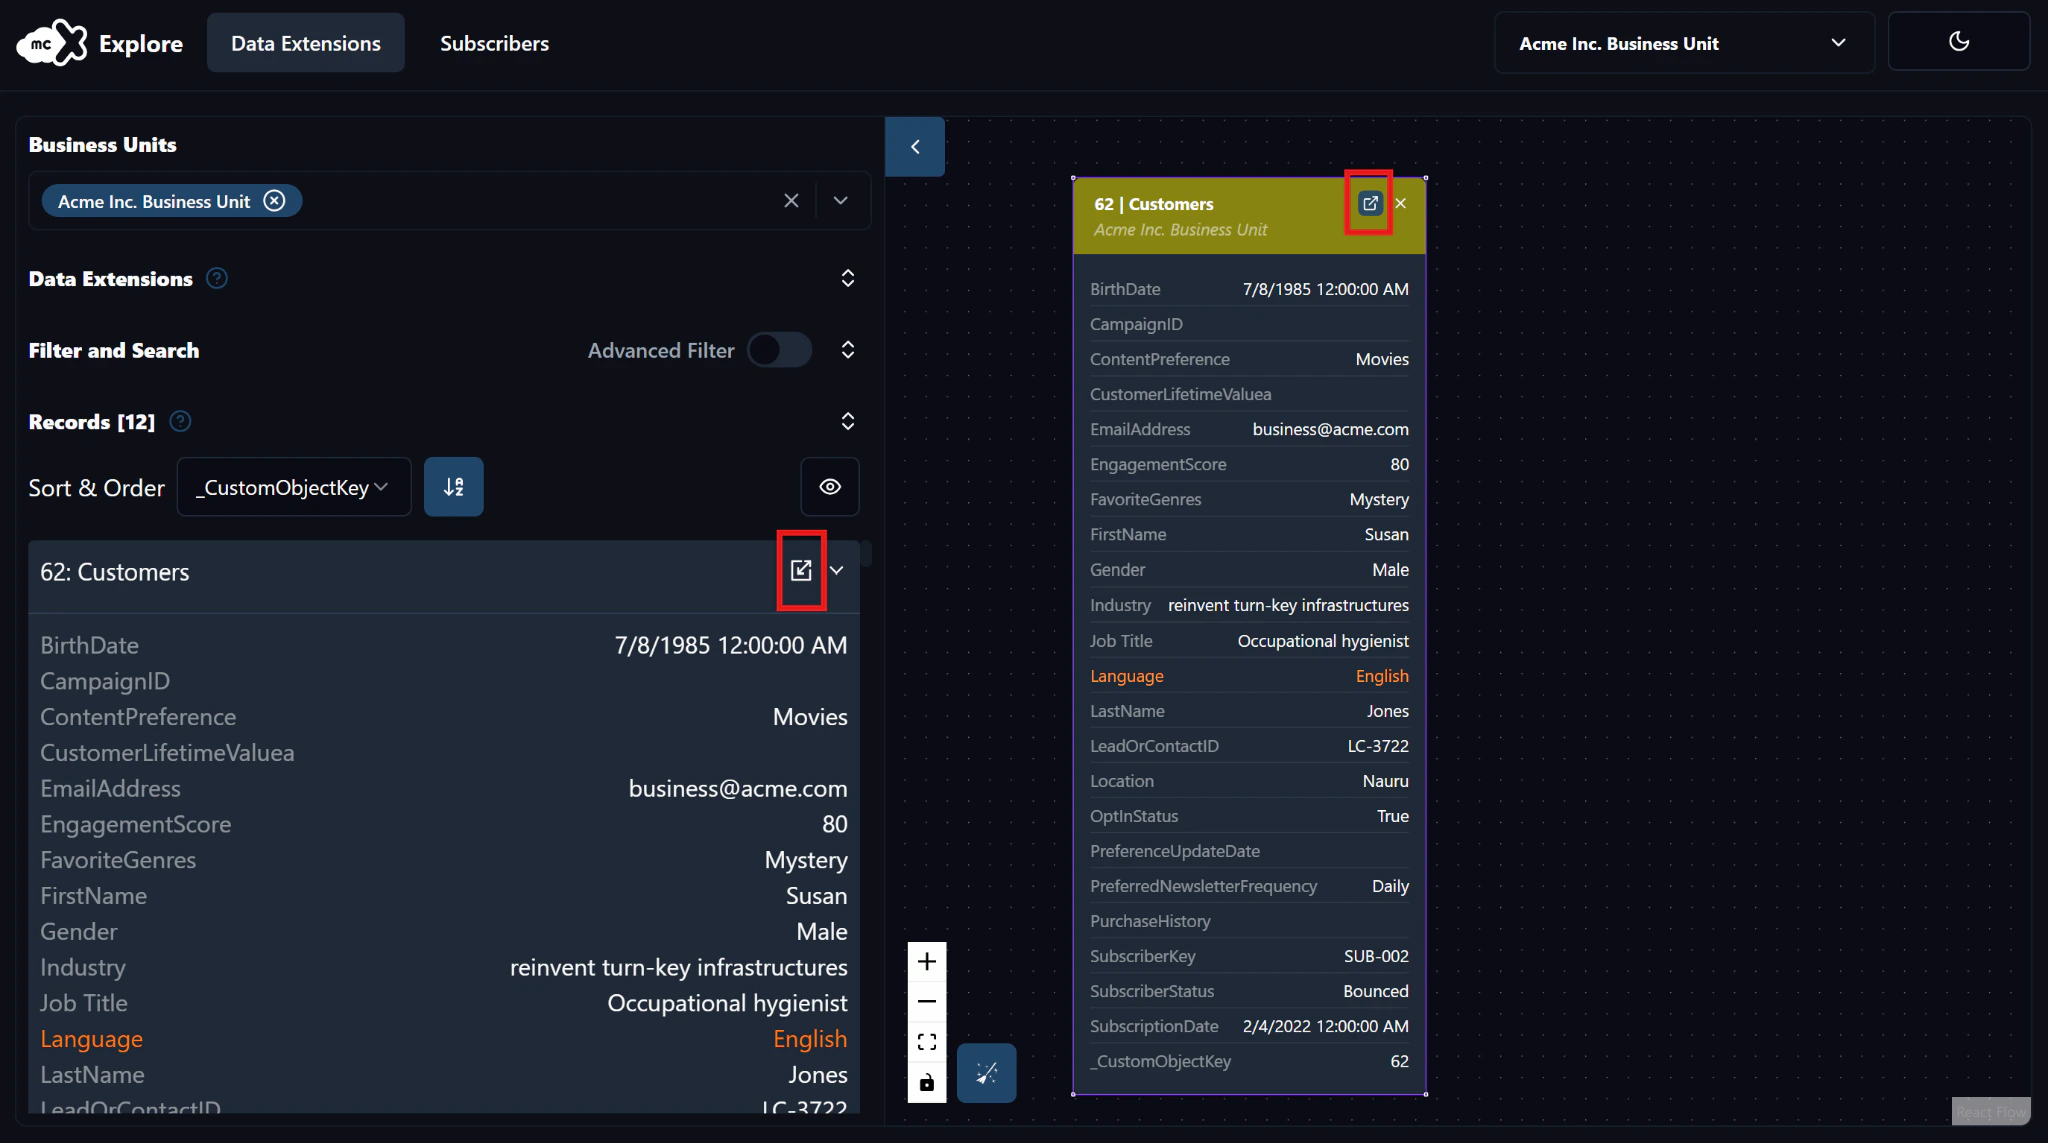Screen dimensions: 2048x1143
Task: Click the 2/4/2022 SubscriptionDate value
Action: [x=1325, y=1026]
